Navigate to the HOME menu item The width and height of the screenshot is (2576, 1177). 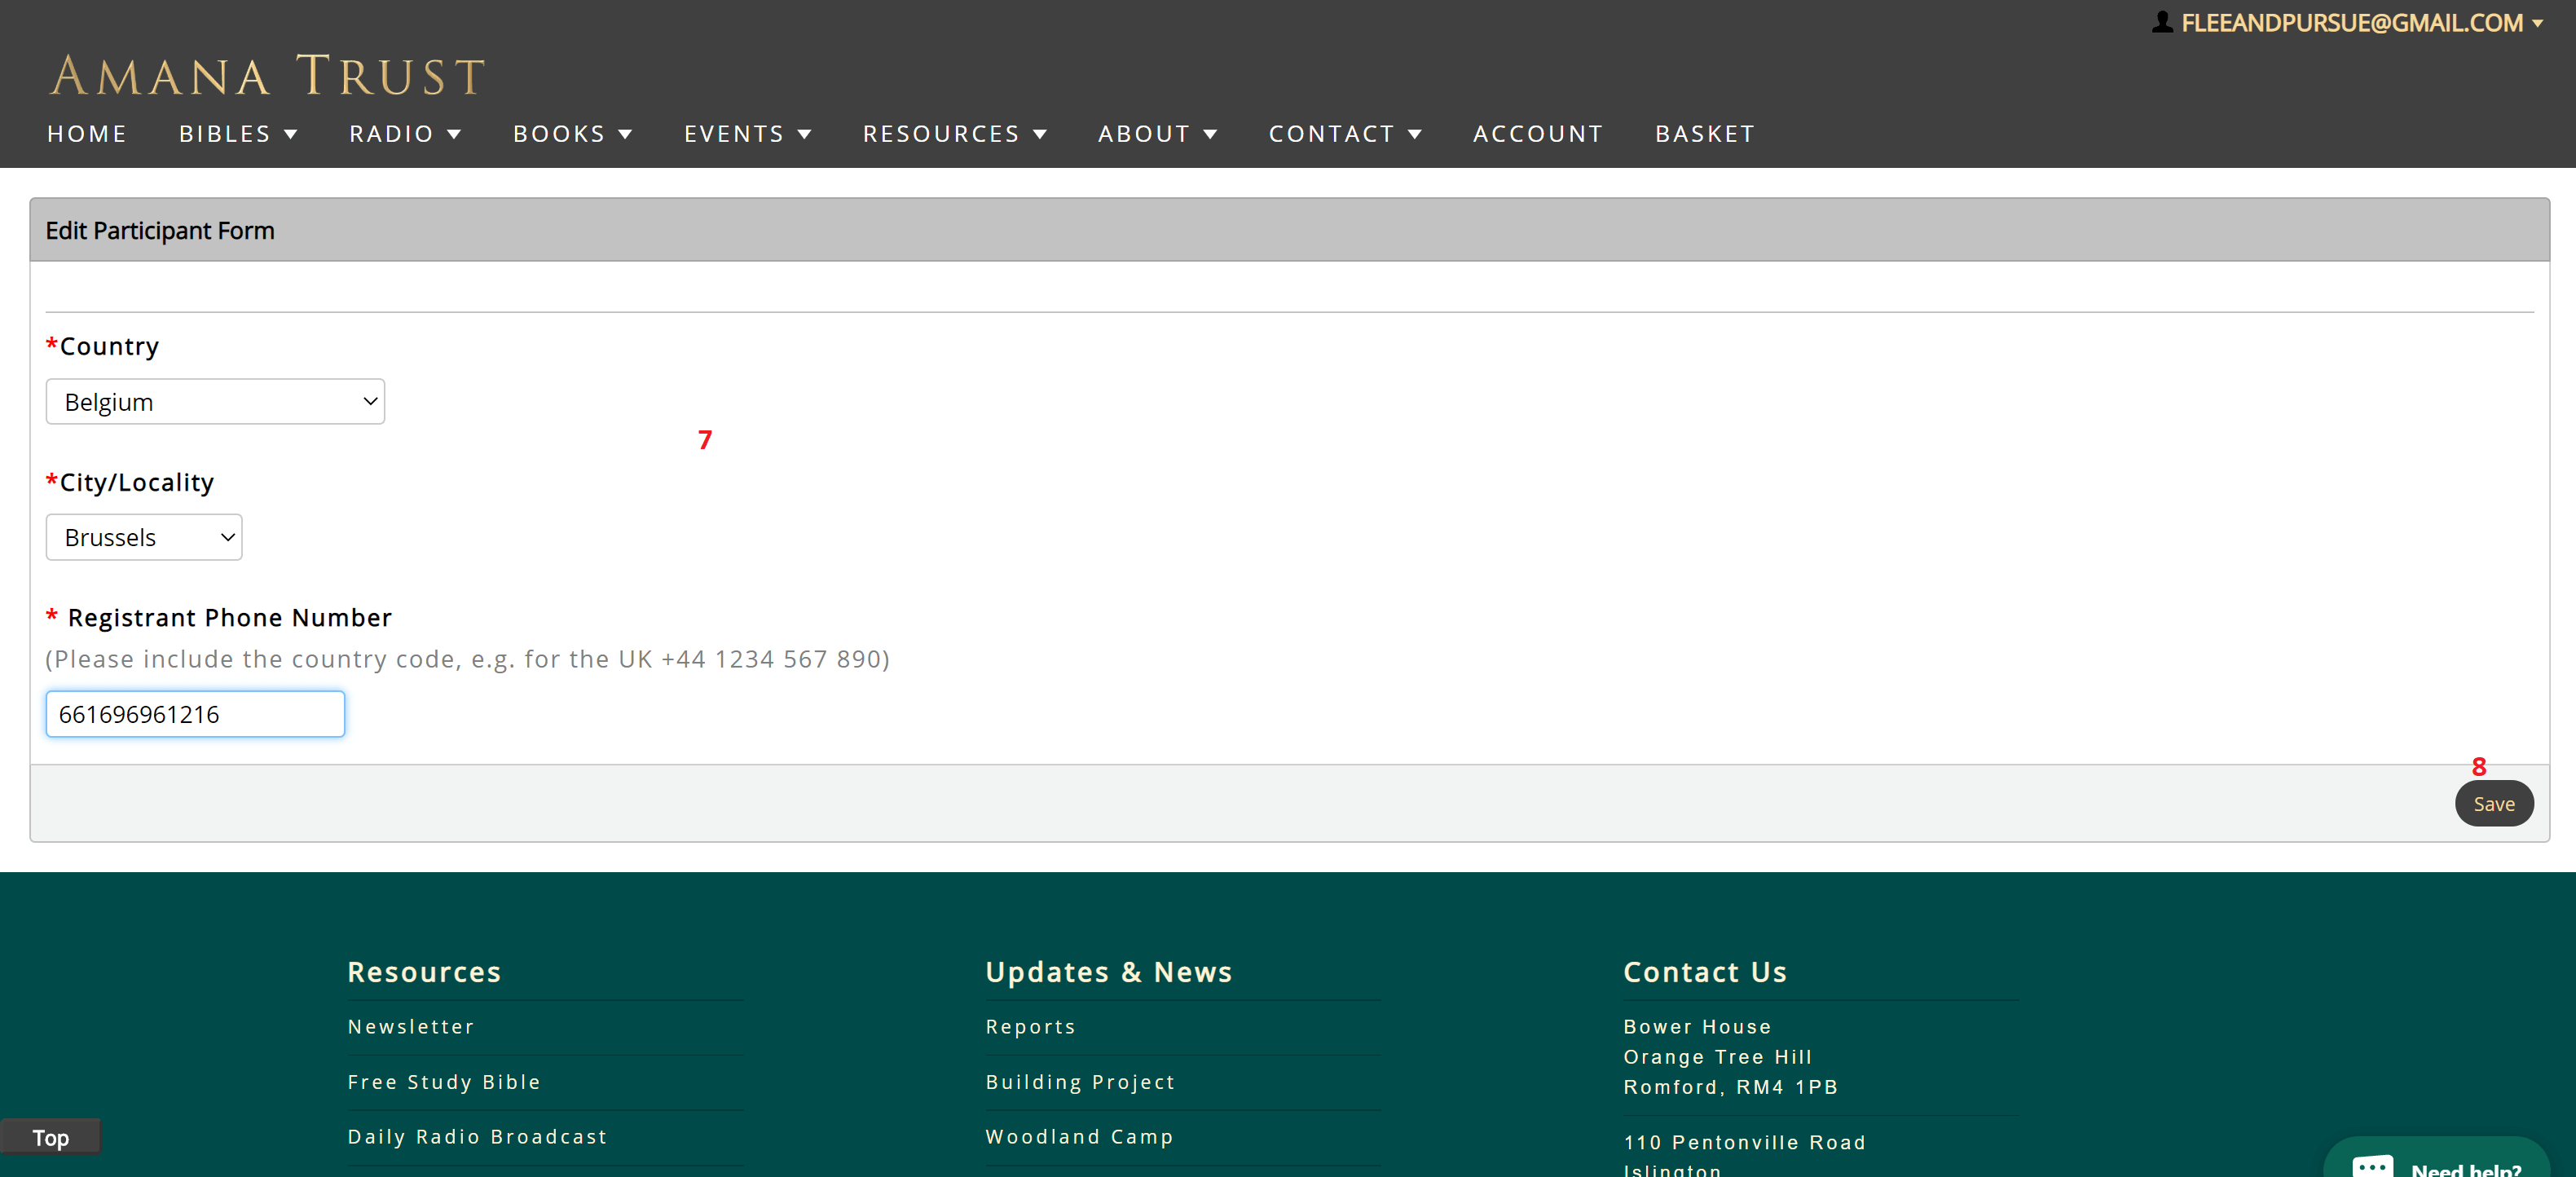click(x=87, y=133)
